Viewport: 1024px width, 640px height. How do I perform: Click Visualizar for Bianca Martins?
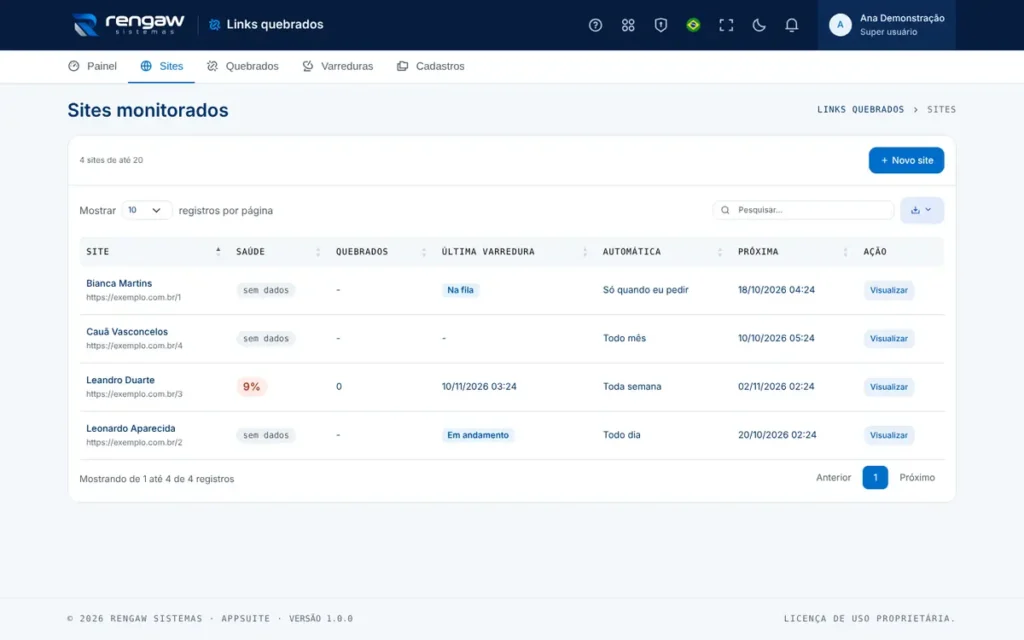888,290
